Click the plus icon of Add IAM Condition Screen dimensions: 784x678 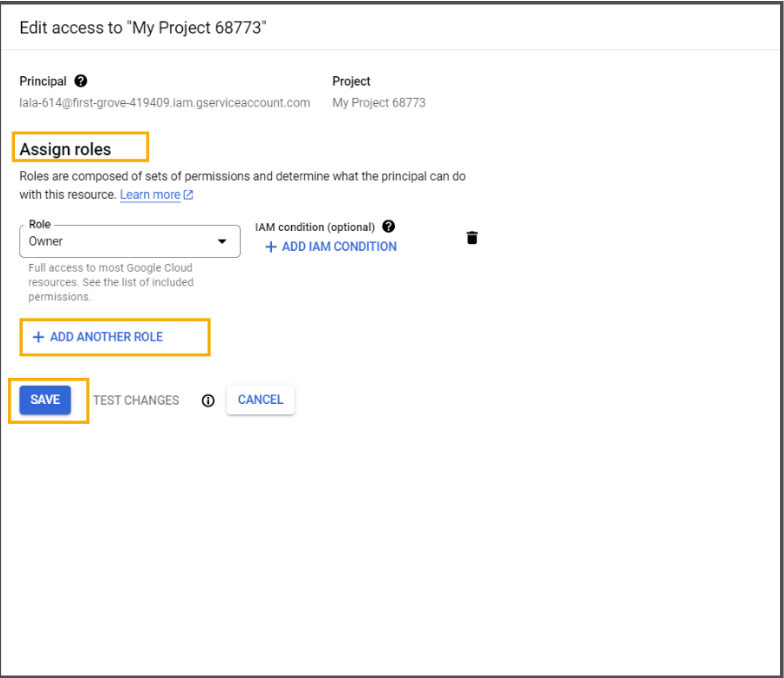pyautogui.click(x=270, y=247)
